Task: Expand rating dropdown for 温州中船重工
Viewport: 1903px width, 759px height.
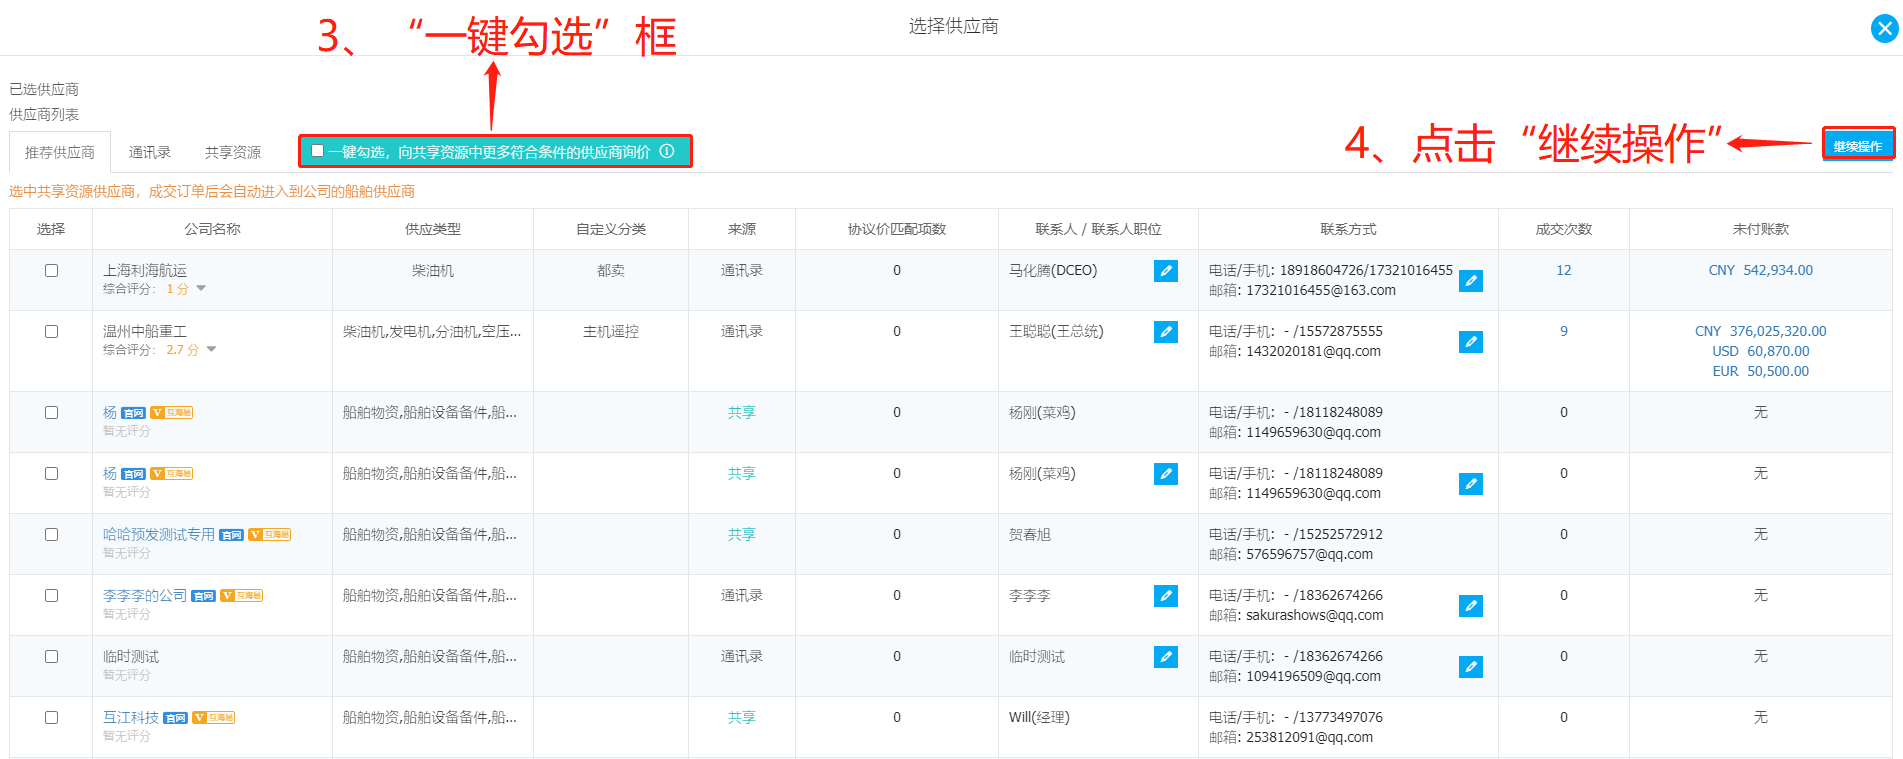Action: (211, 350)
